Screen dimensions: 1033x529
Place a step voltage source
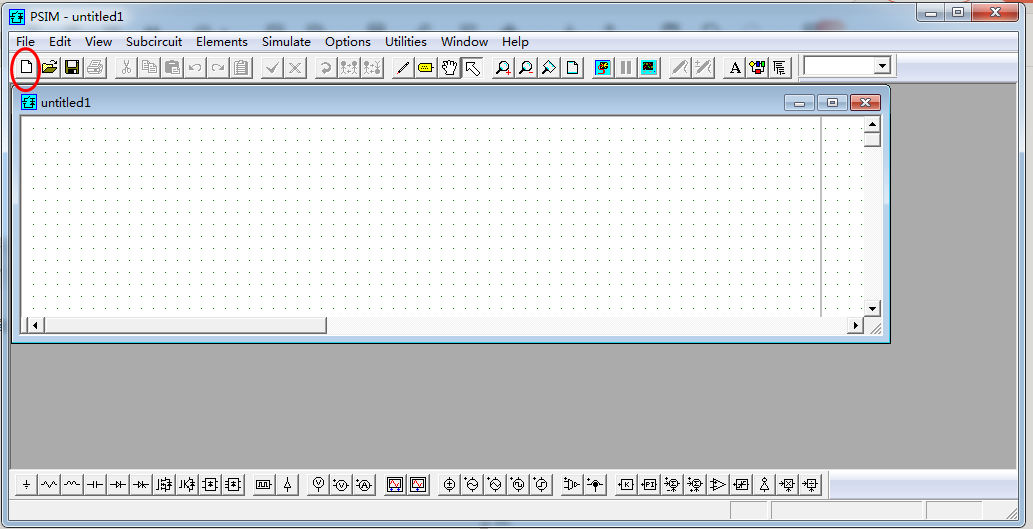coord(542,485)
